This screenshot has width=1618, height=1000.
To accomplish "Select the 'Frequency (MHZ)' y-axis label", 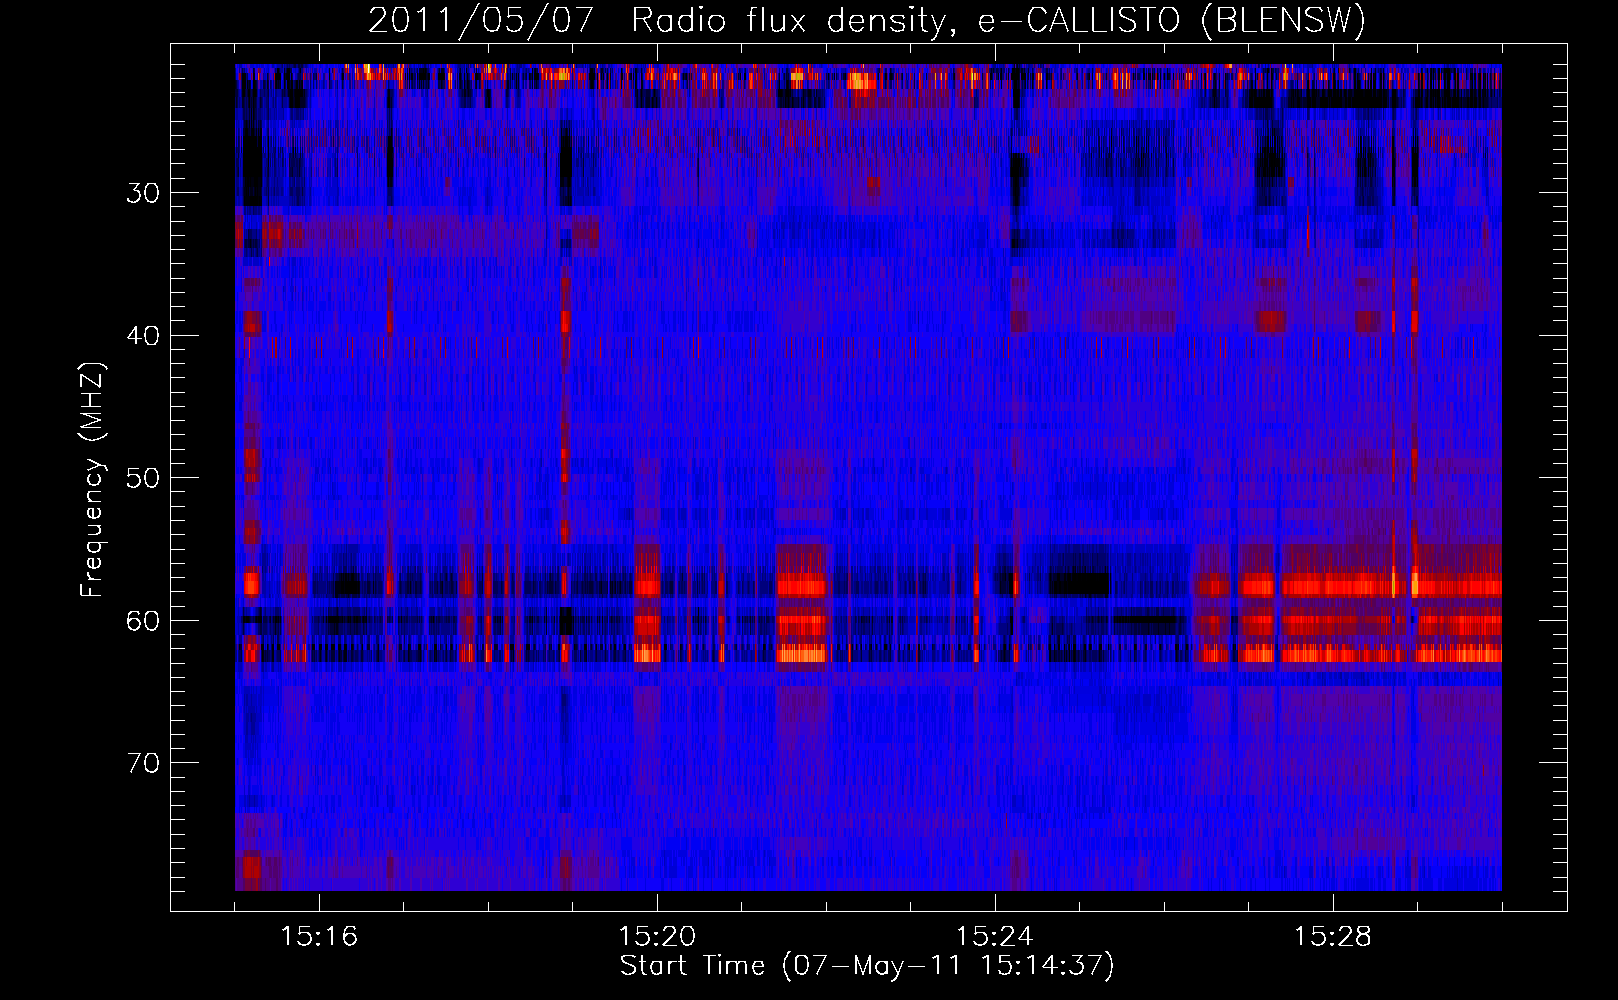I will point(92,479).
